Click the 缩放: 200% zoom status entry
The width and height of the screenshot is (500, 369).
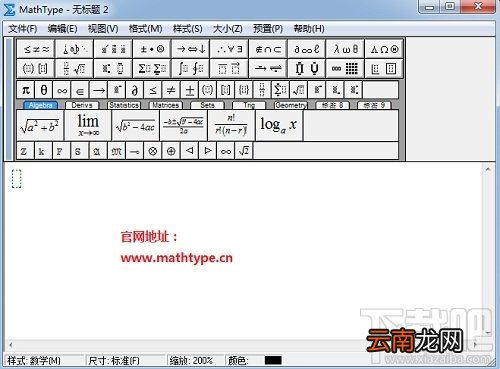(191, 360)
